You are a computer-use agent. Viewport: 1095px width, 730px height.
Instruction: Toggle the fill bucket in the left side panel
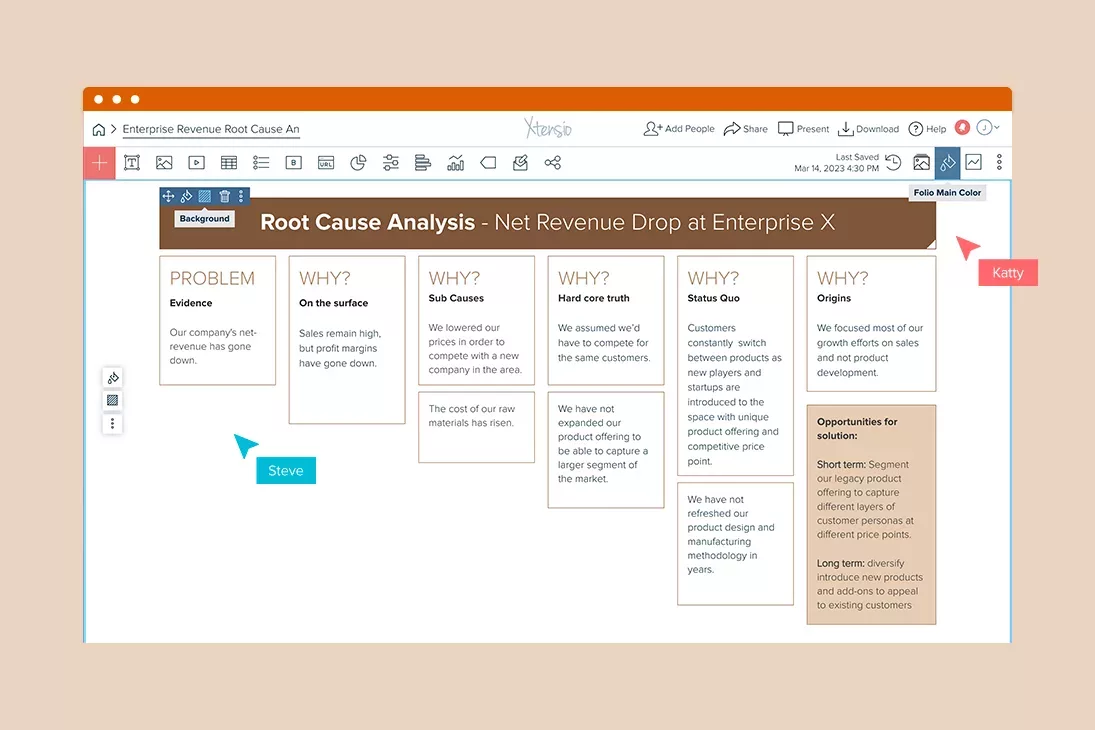112,378
